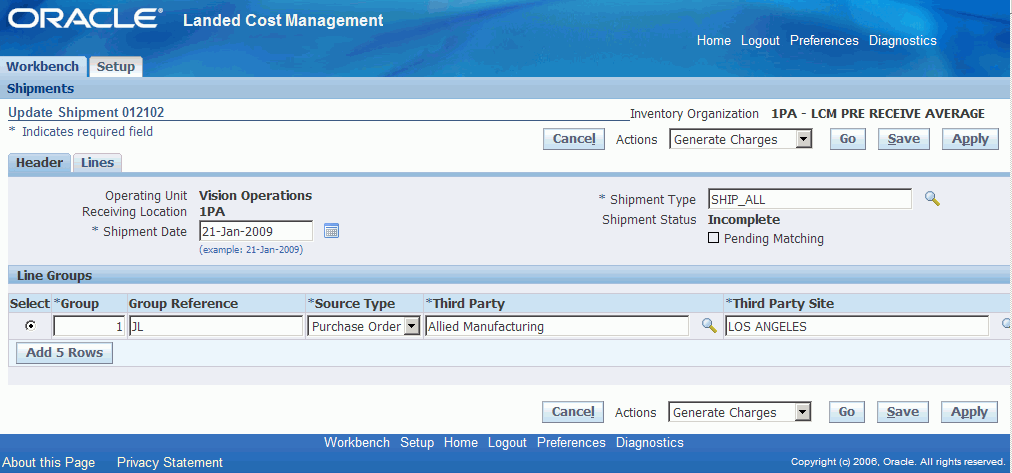Open the Privacy Statement link
This screenshot has width=1012, height=473.
pyautogui.click(x=170, y=463)
